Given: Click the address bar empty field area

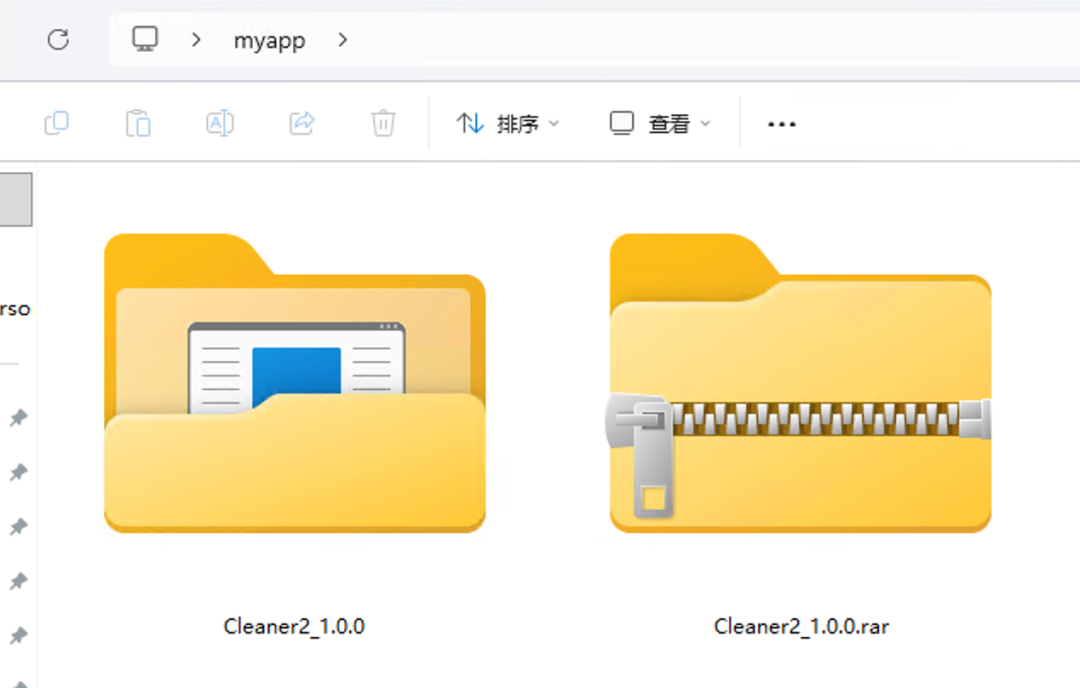Looking at the screenshot, I should [716, 40].
